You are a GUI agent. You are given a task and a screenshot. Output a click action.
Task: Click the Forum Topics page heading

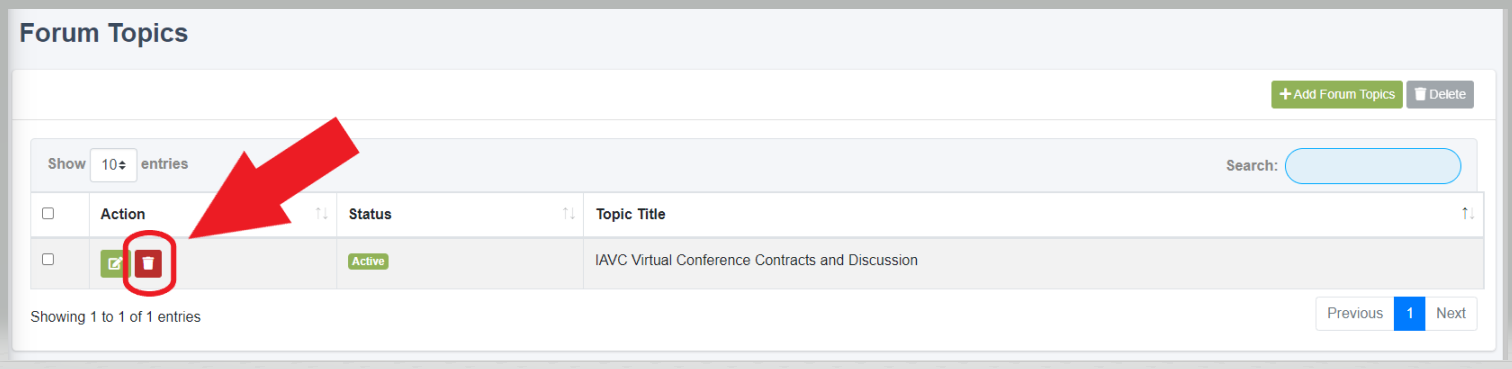pos(104,33)
